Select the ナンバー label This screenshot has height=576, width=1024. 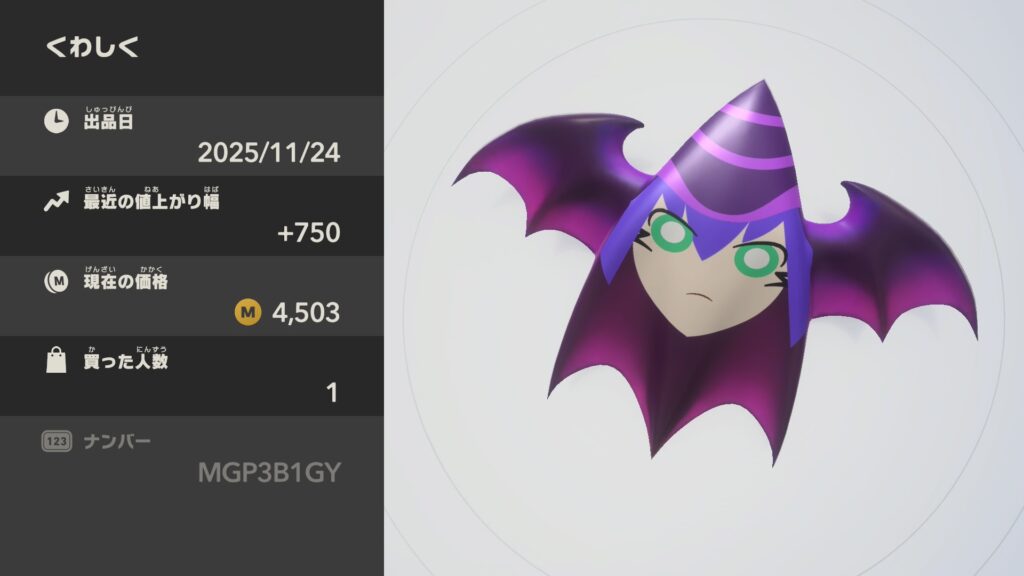tap(117, 441)
